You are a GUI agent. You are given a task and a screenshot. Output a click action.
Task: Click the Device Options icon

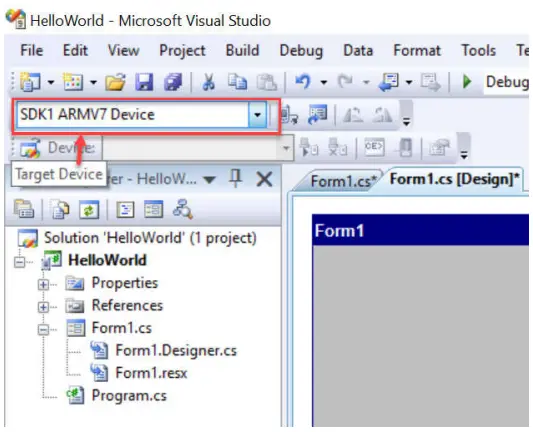(x=317, y=114)
